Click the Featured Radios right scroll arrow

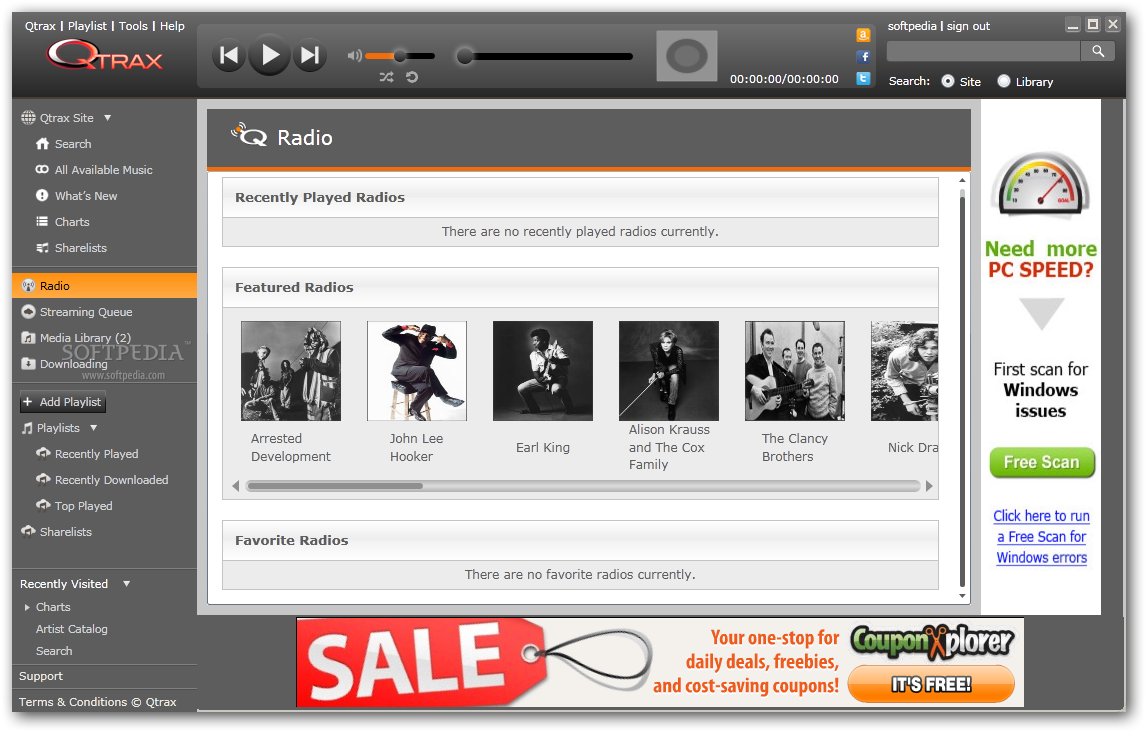(x=929, y=486)
